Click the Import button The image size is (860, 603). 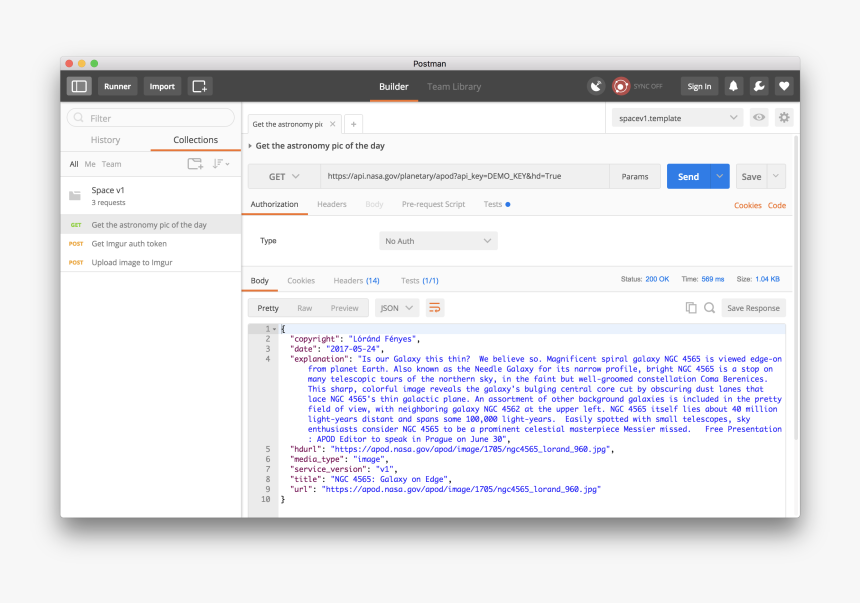[x=162, y=86]
